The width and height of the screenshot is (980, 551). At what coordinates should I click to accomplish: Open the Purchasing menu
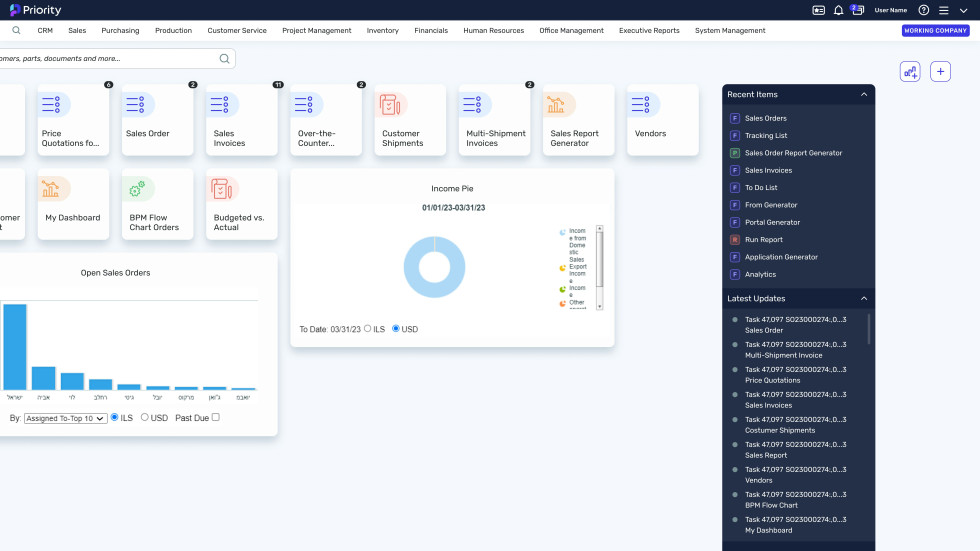120,30
